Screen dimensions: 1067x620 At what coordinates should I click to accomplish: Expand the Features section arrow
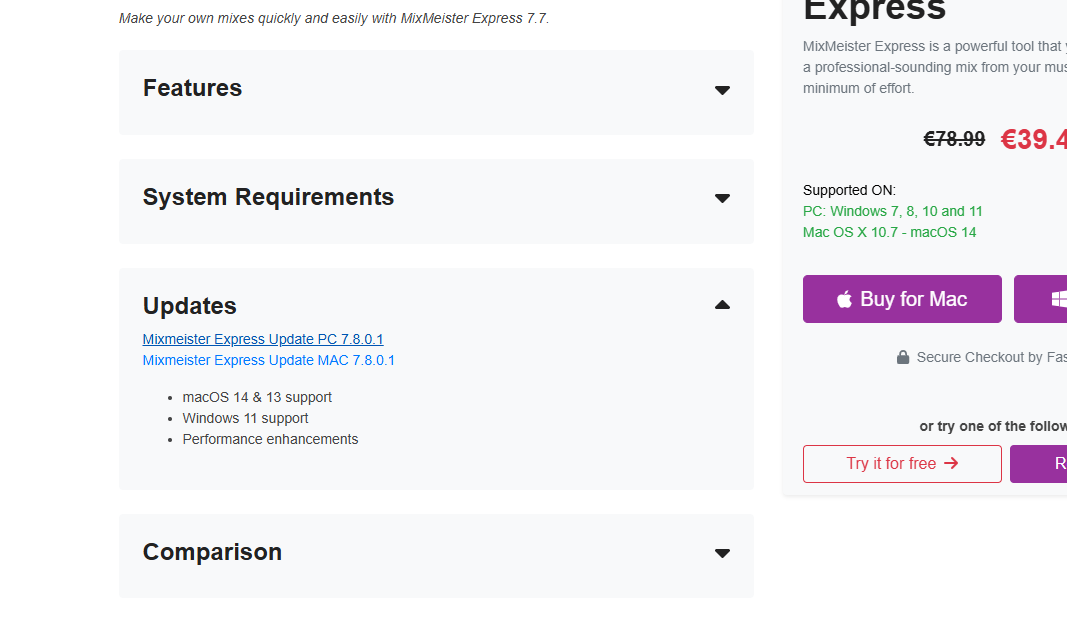pos(722,90)
